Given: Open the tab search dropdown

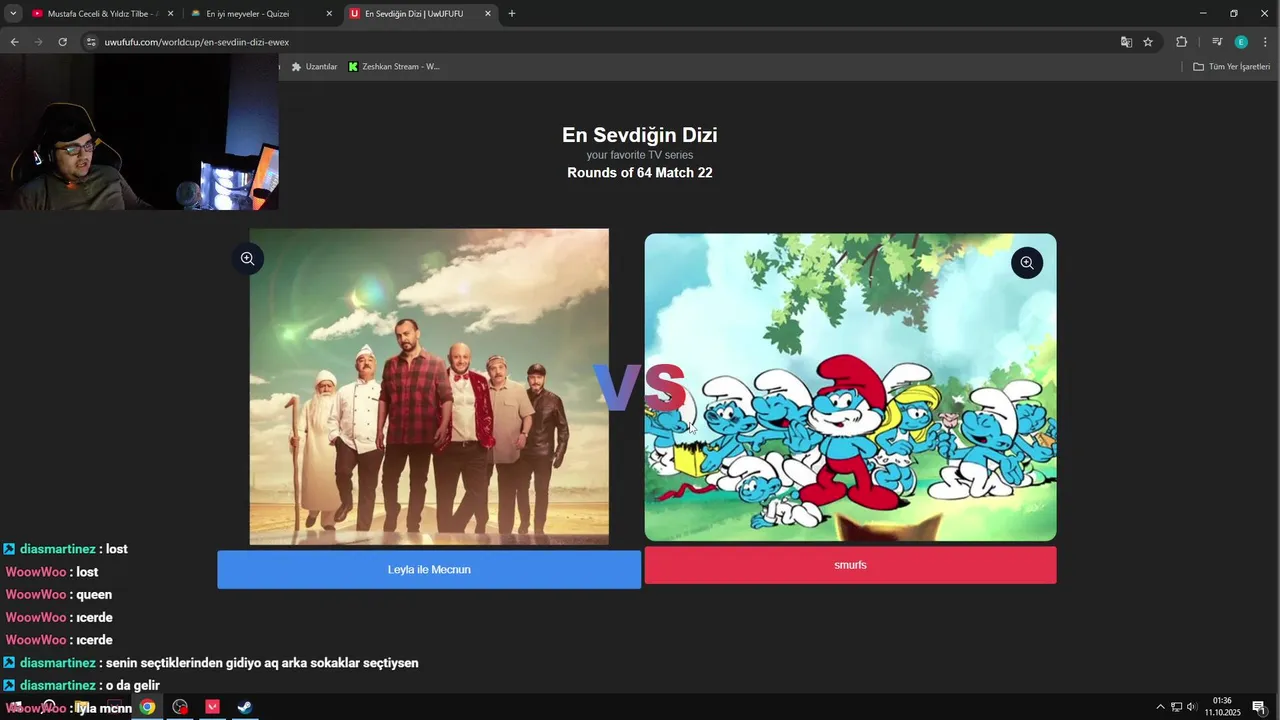Looking at the screenshot, I should (x=13, y=14).
